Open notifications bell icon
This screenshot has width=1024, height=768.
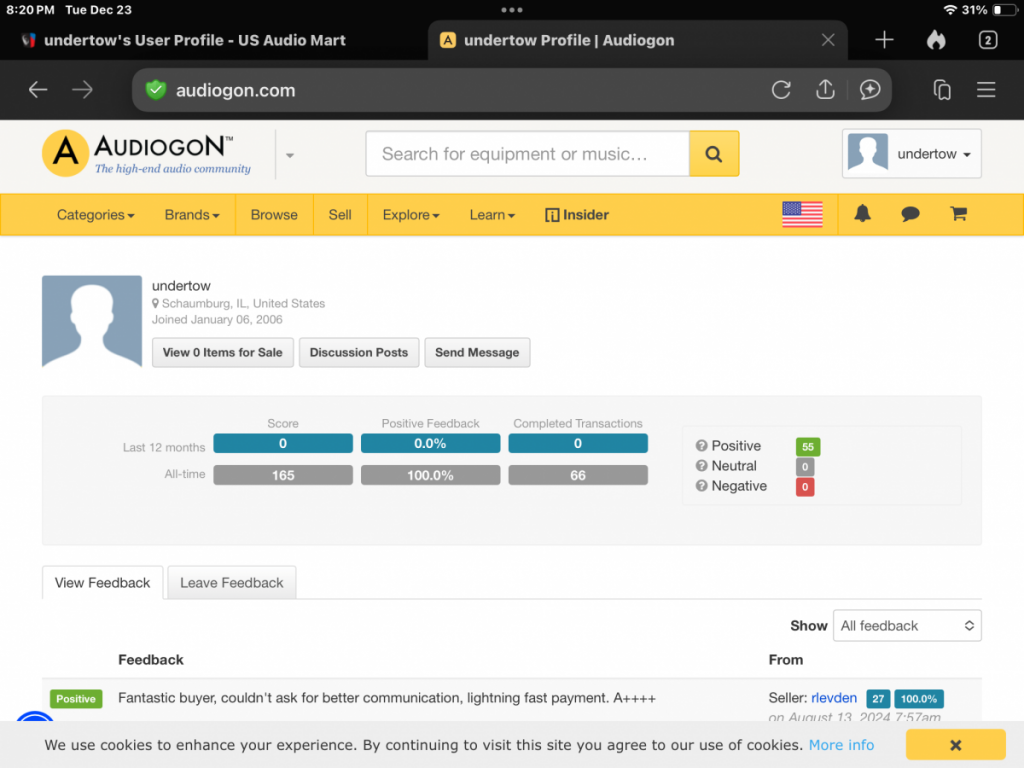click(x=862, y=214)
